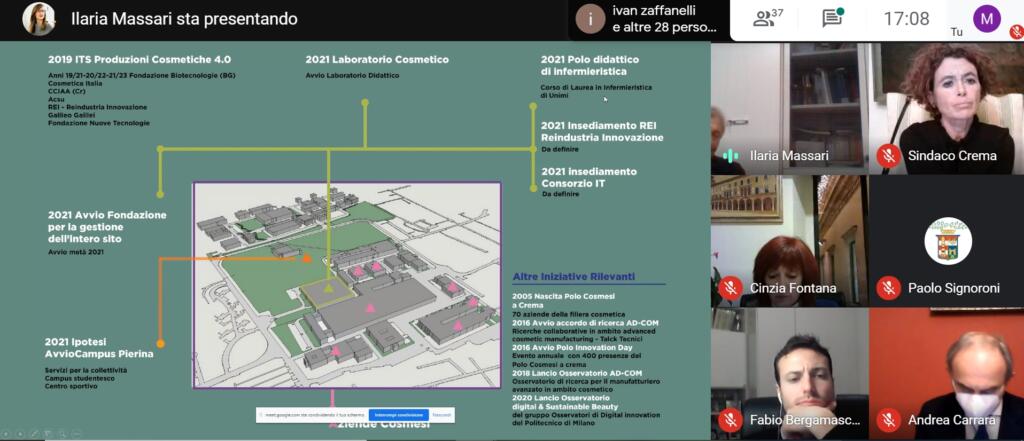Open the participants list showing 37 people
This screenshot has height=441, width=1024.
pos(768,18)
